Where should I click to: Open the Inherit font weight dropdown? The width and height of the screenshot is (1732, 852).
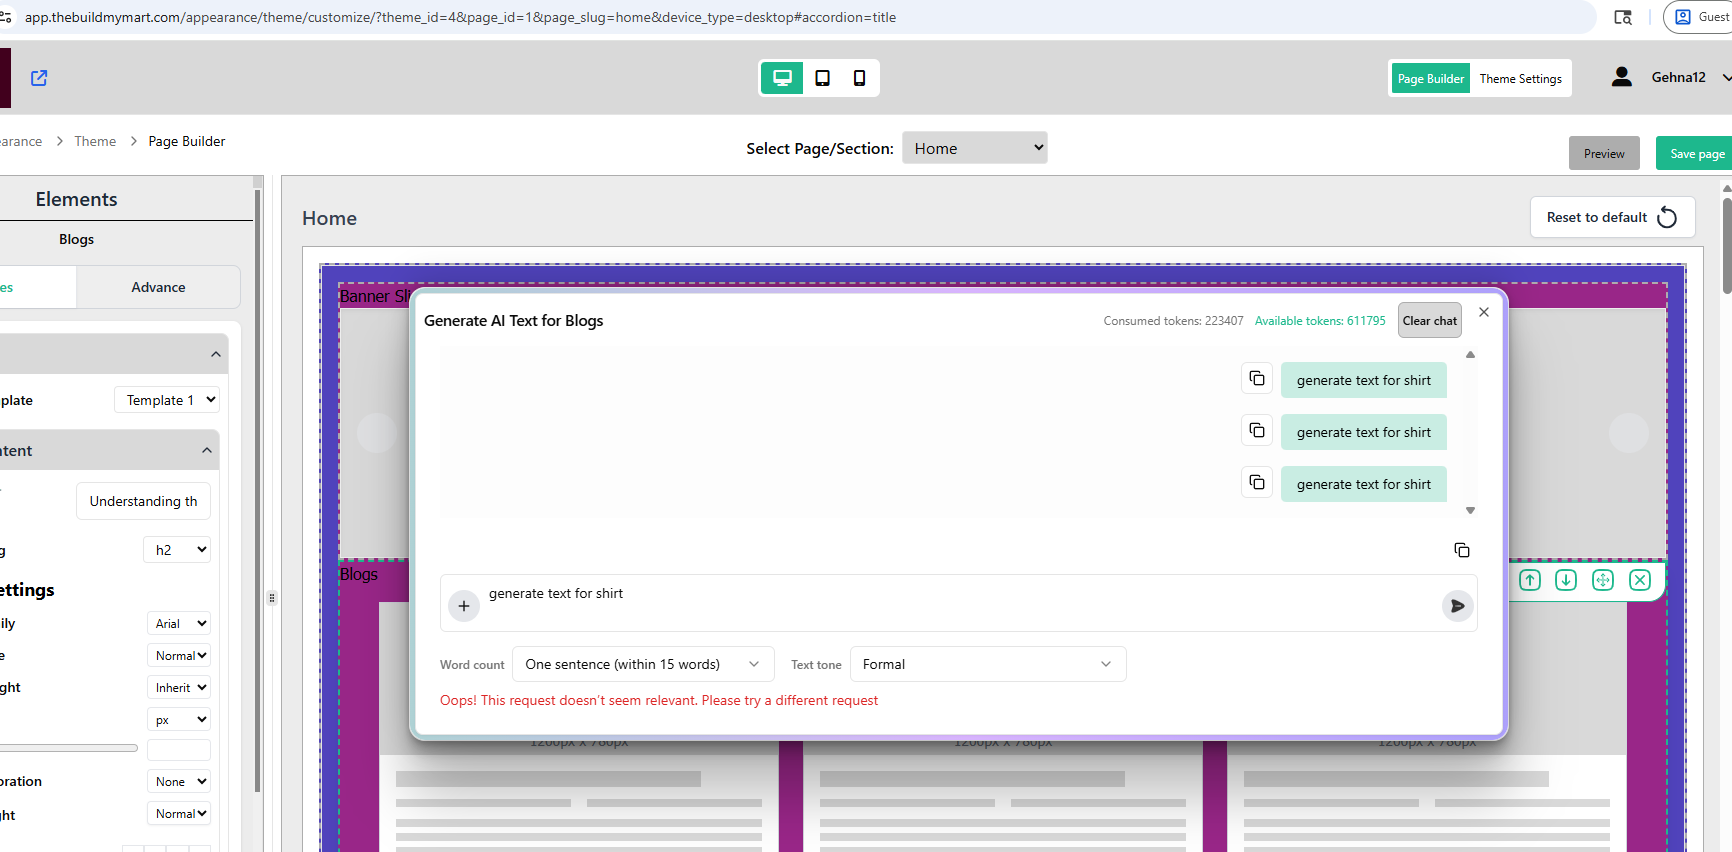179,687
